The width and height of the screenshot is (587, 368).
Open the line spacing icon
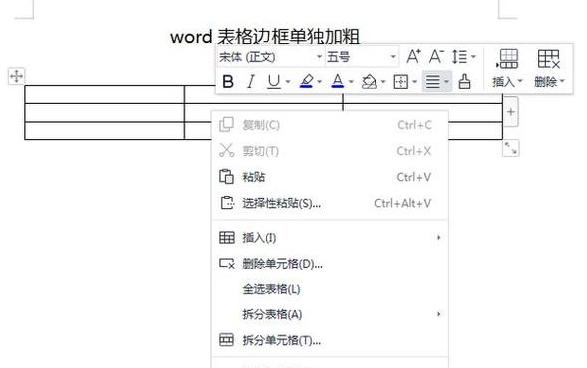click(x=459, y=57)
